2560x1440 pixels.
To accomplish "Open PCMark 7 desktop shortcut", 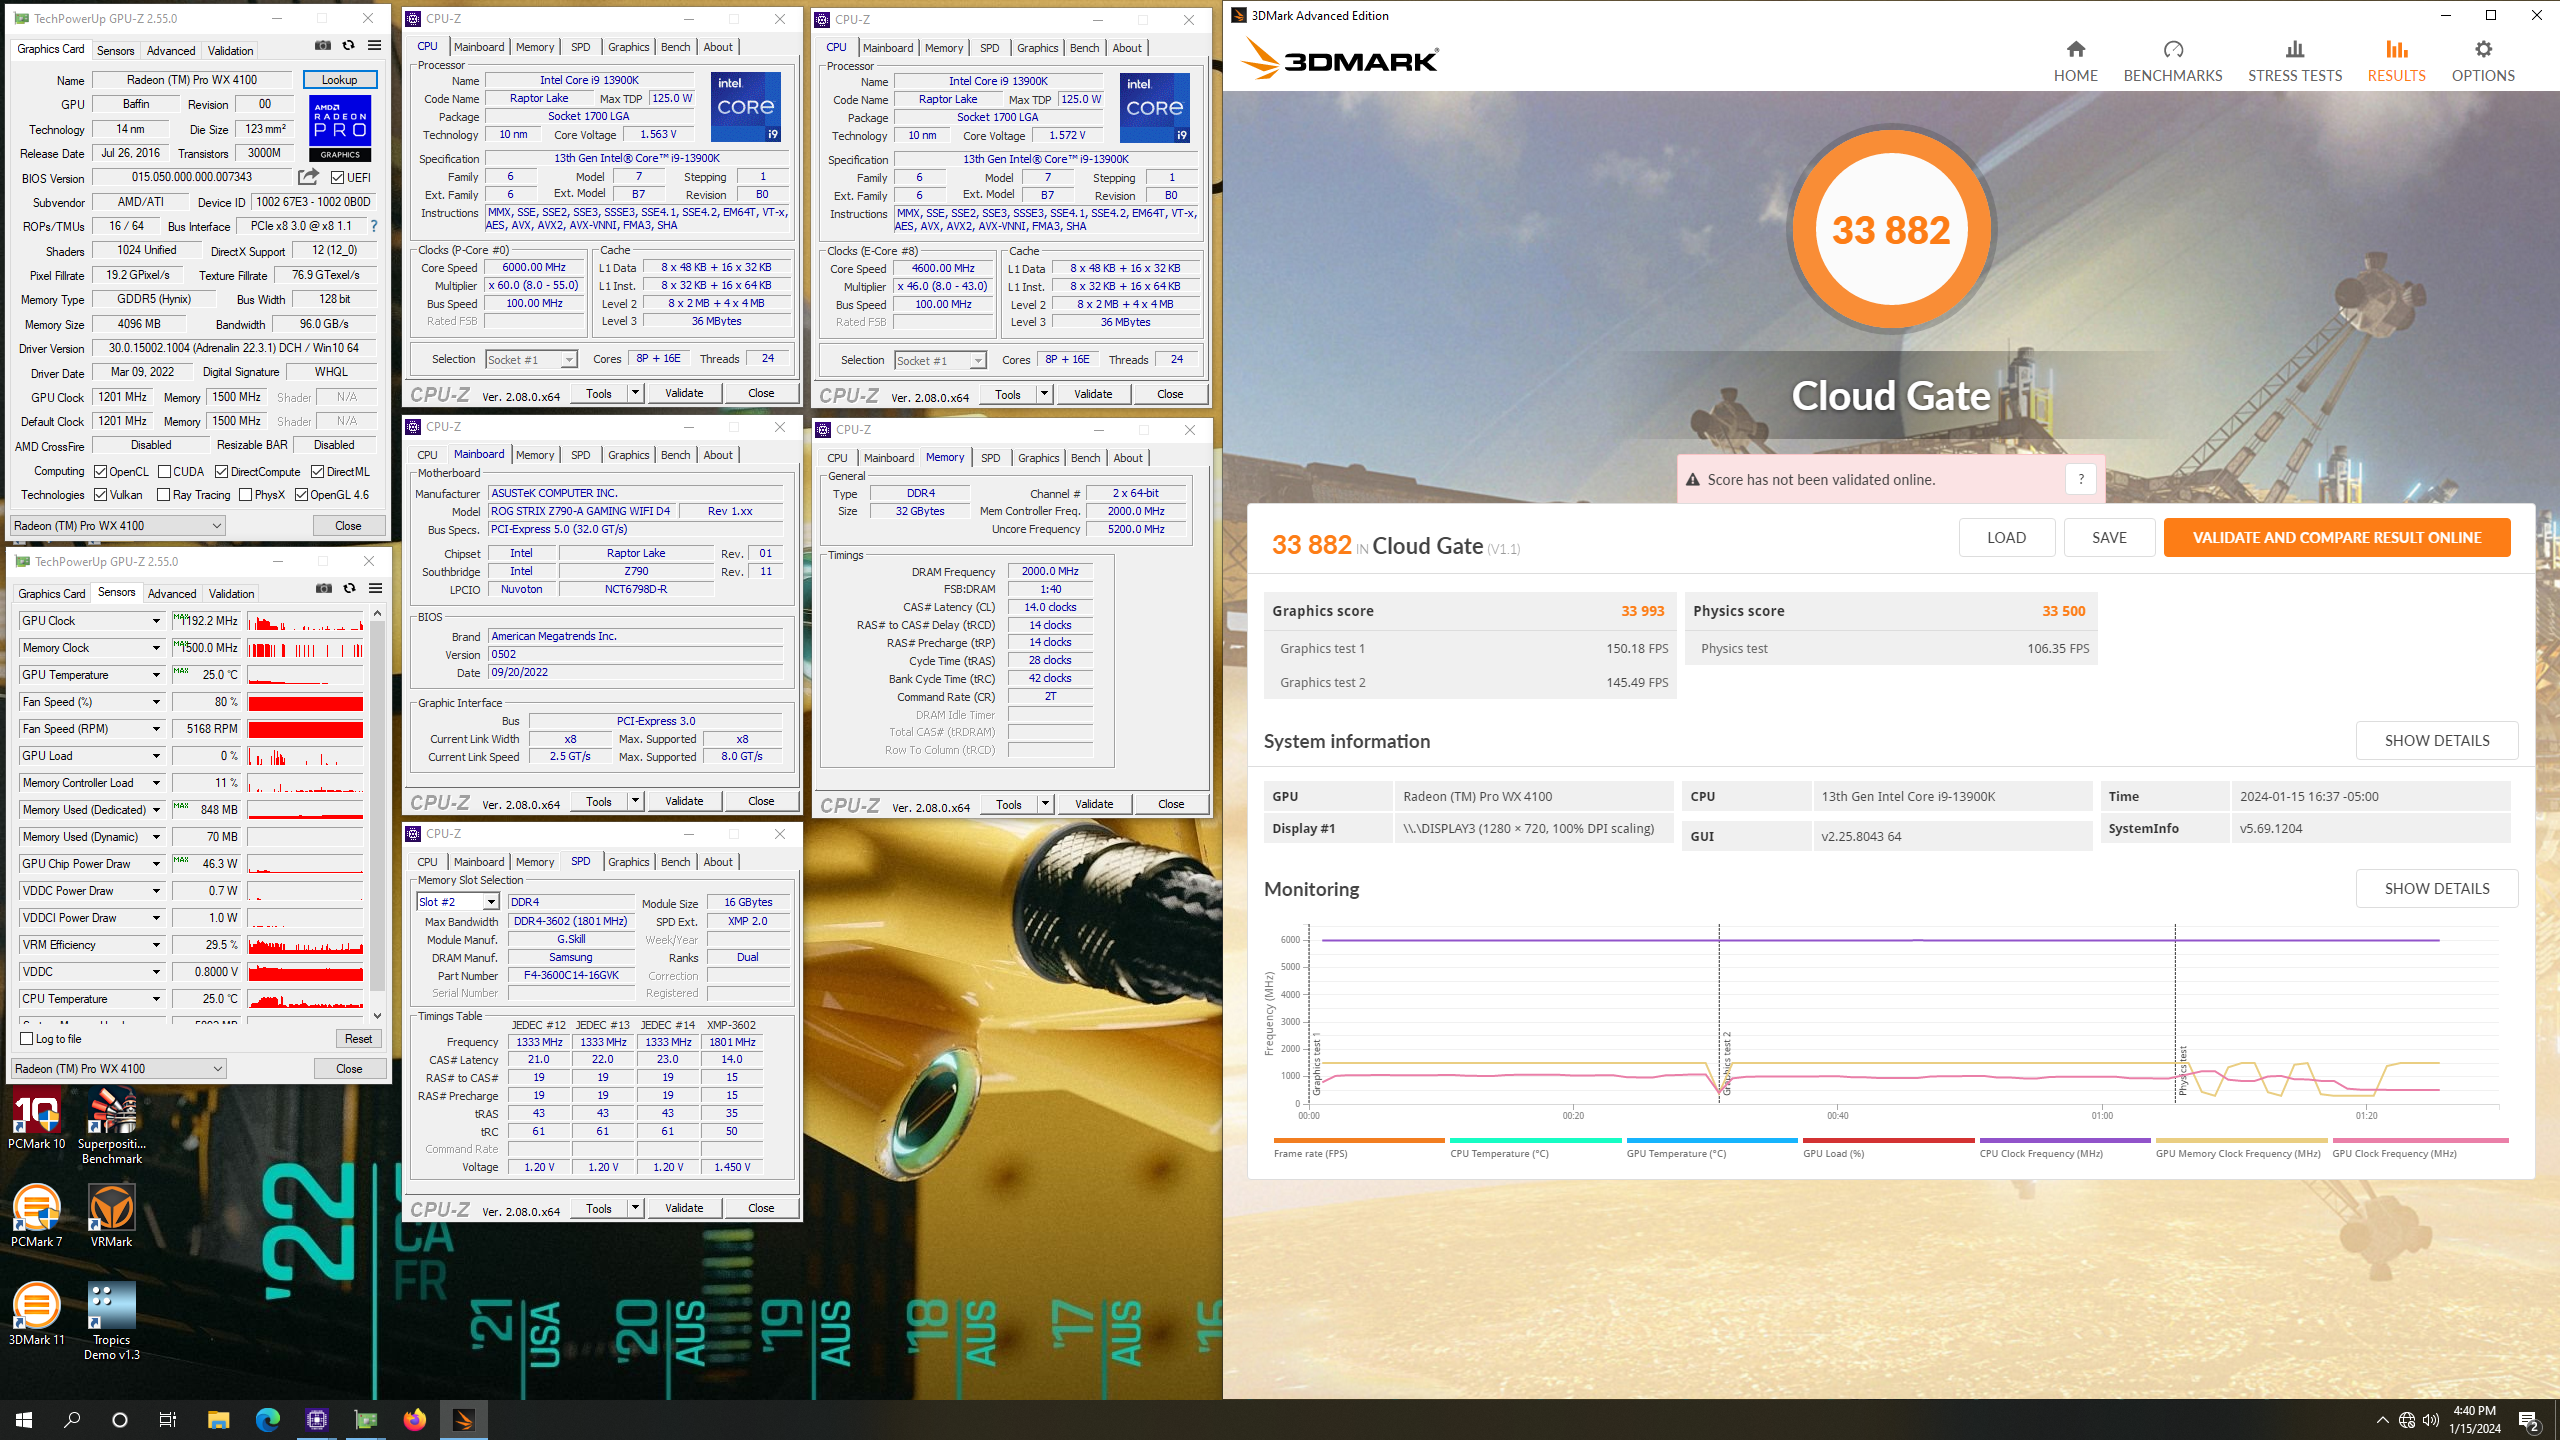I will (37, 1215).
